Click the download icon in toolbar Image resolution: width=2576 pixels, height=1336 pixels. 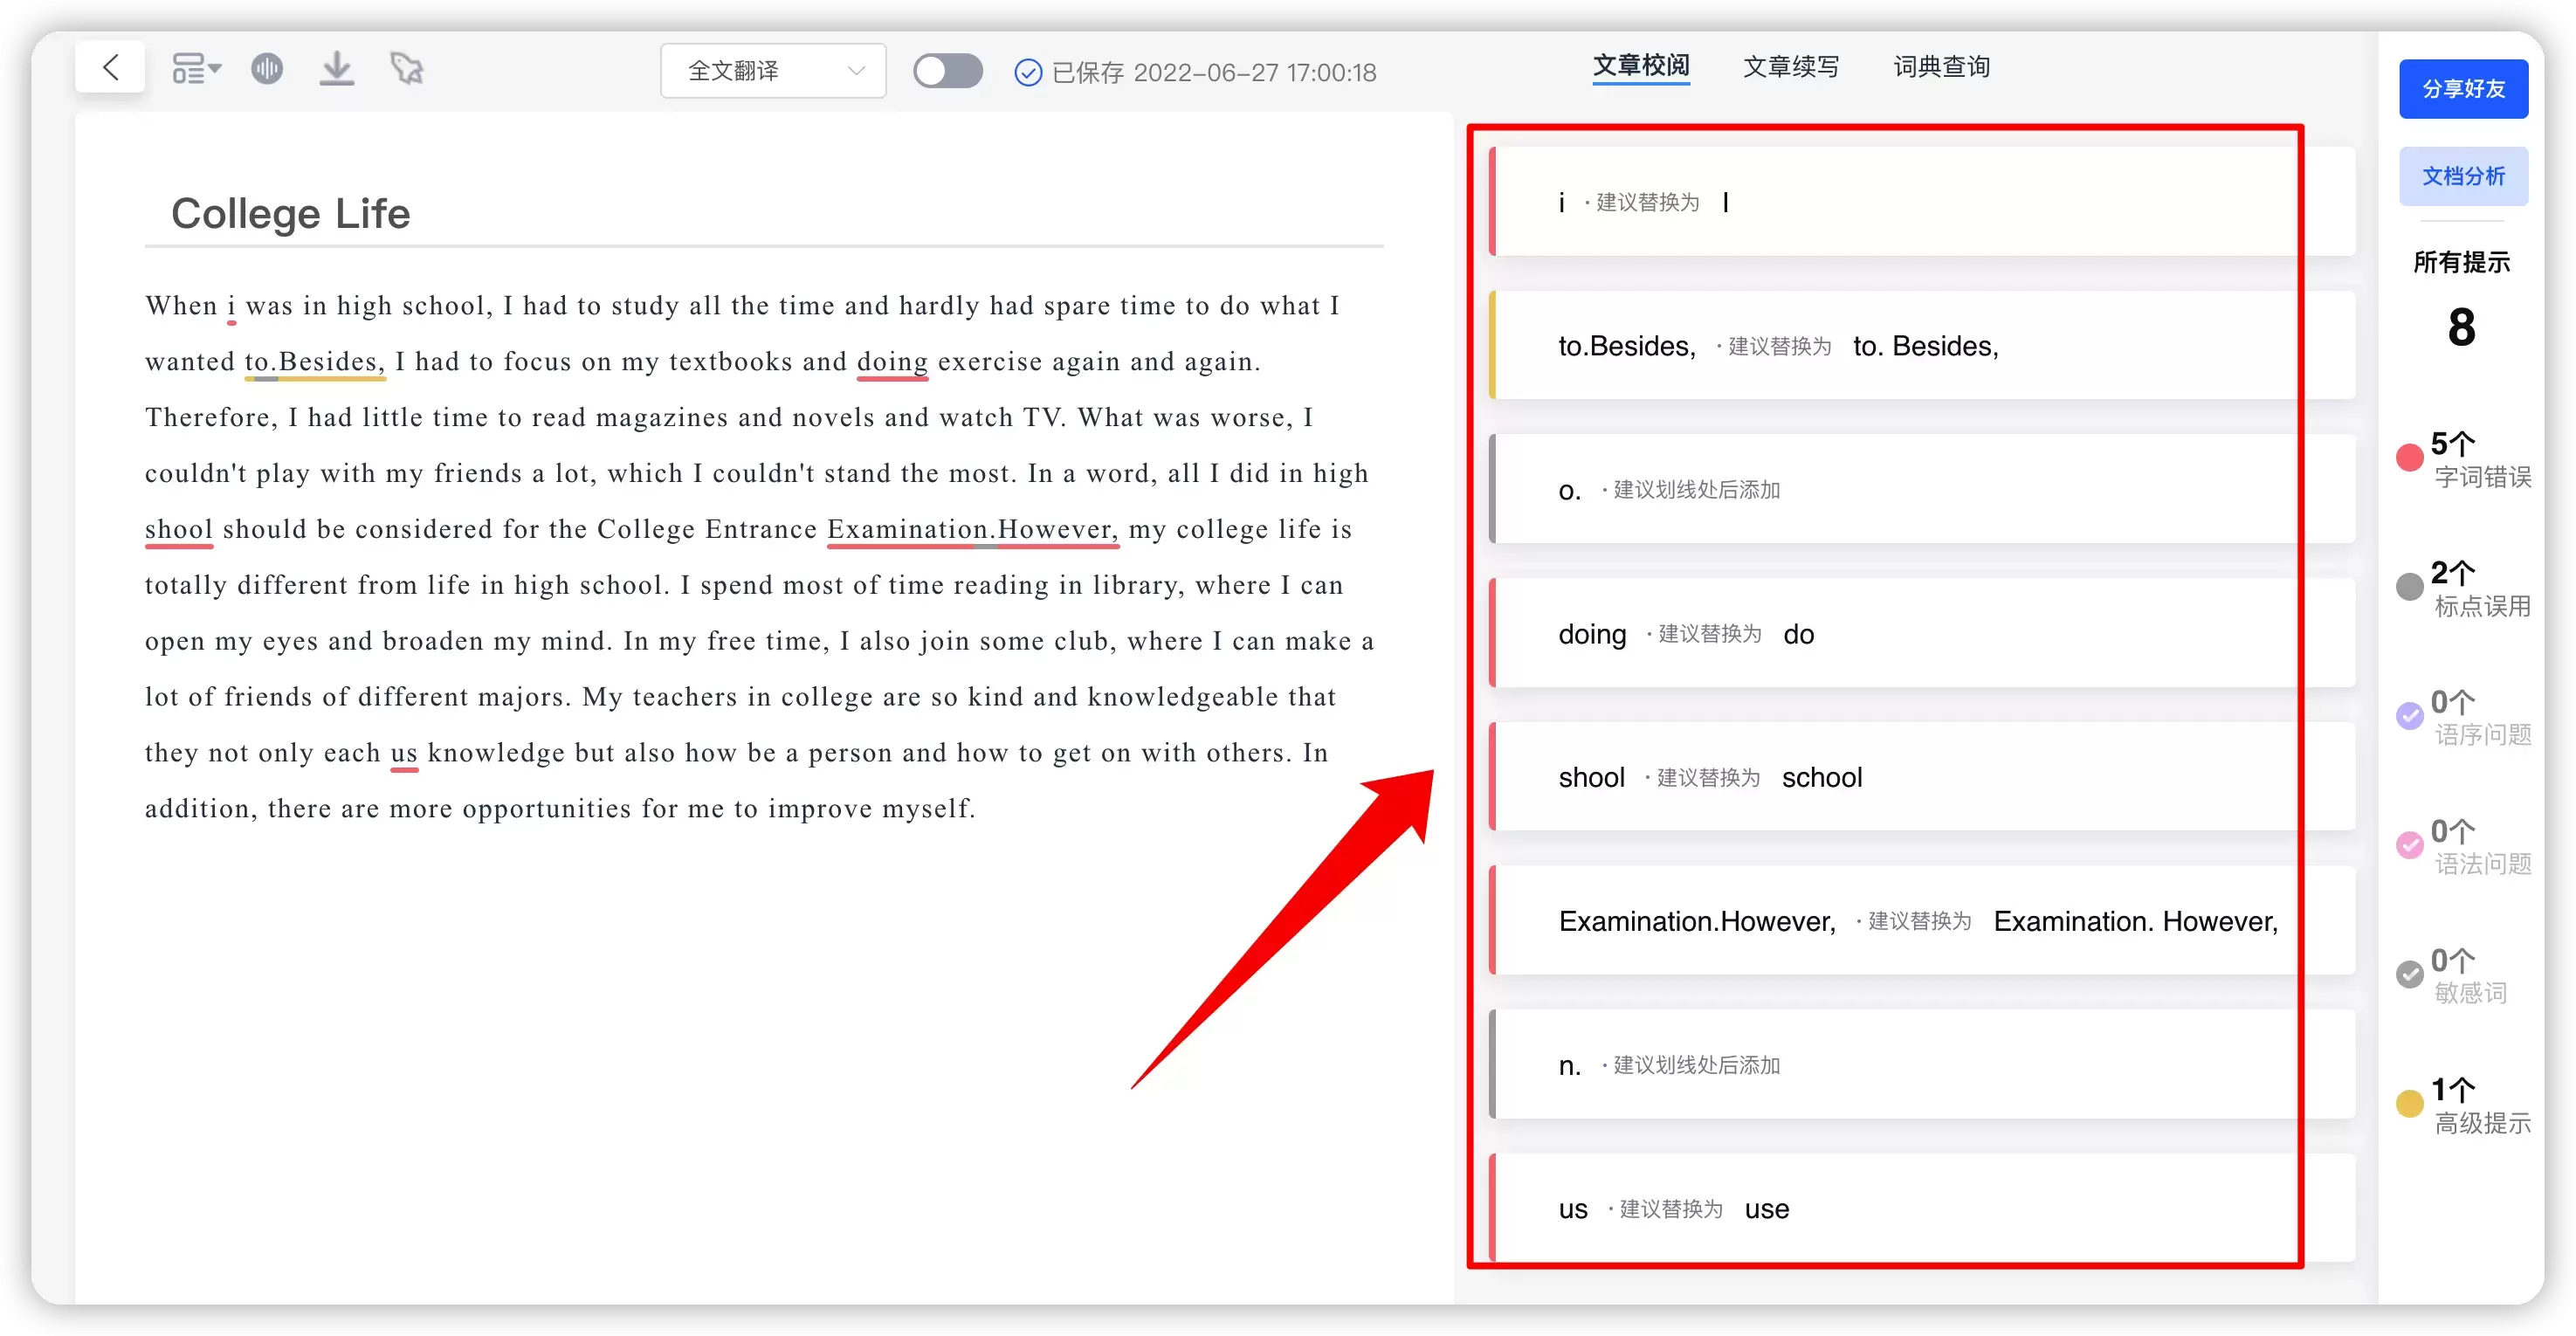337,68
